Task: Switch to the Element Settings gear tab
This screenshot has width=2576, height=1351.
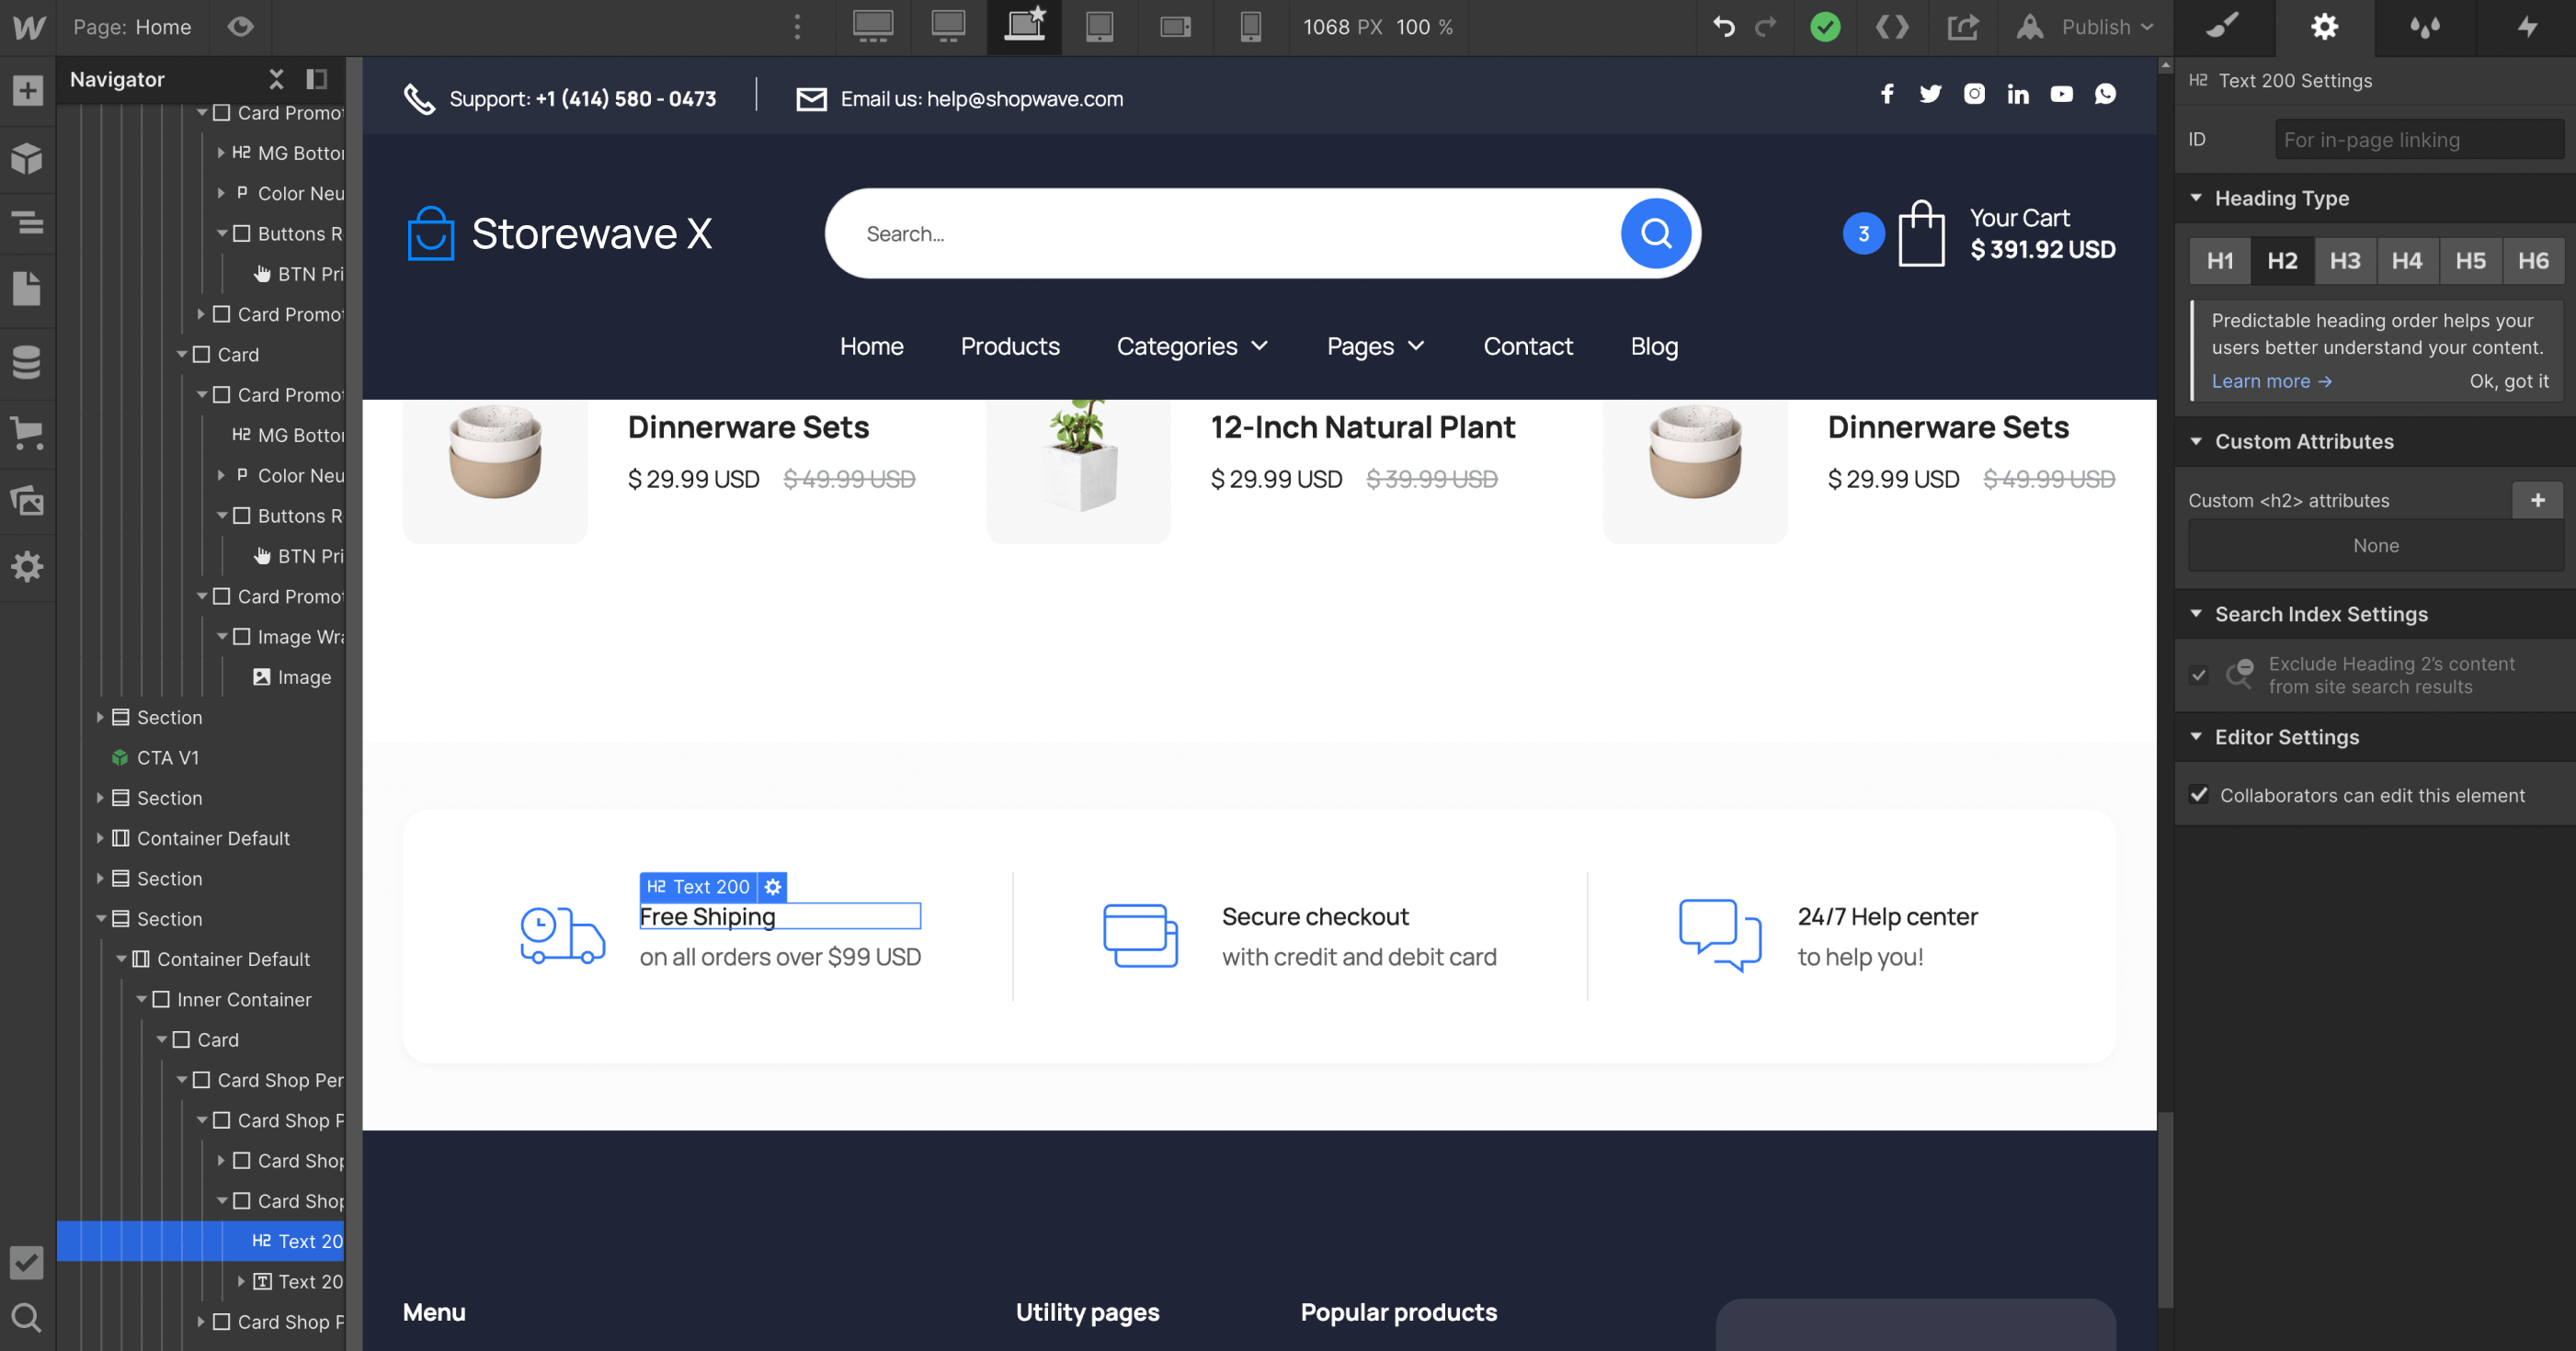Action: 2324,27
